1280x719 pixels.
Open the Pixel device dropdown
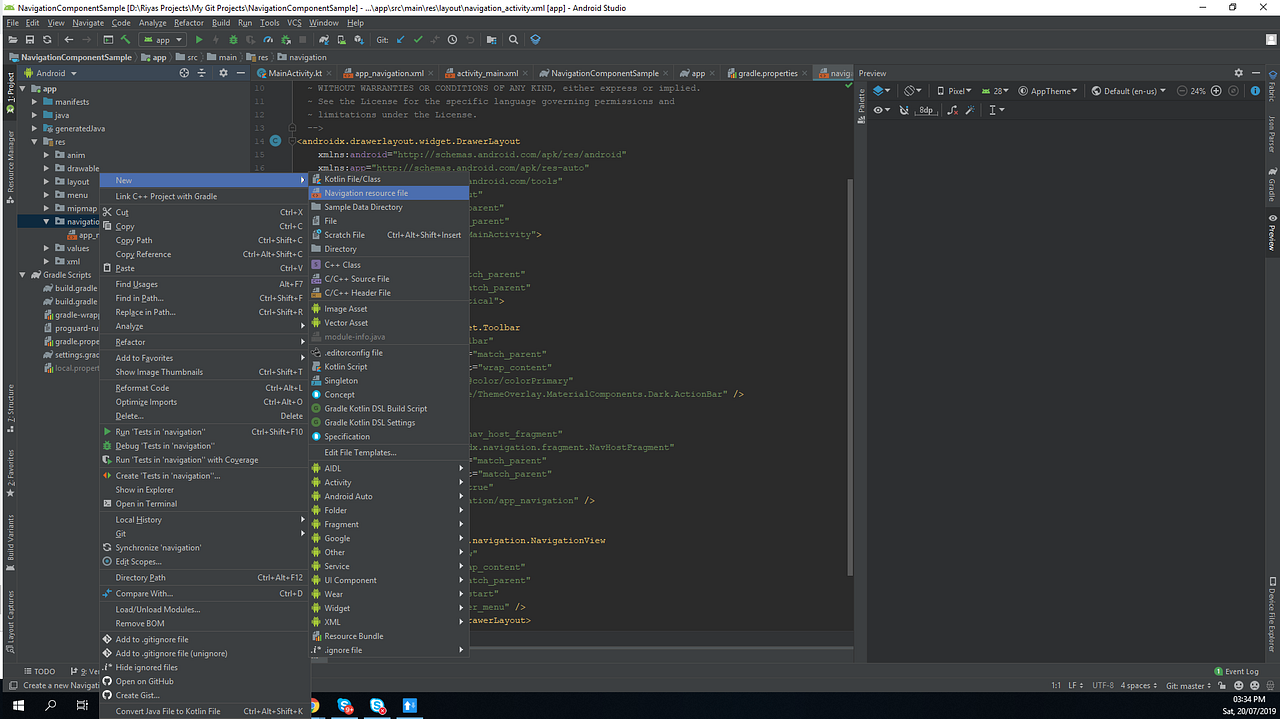click(956, 91)
